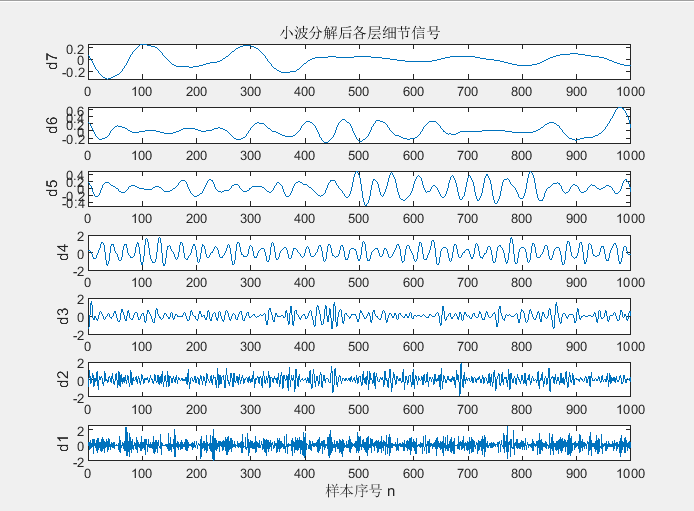The image size is (694, 511).
Task: Click the 800 tick label under d5 plot
Action: click(522, 219)
